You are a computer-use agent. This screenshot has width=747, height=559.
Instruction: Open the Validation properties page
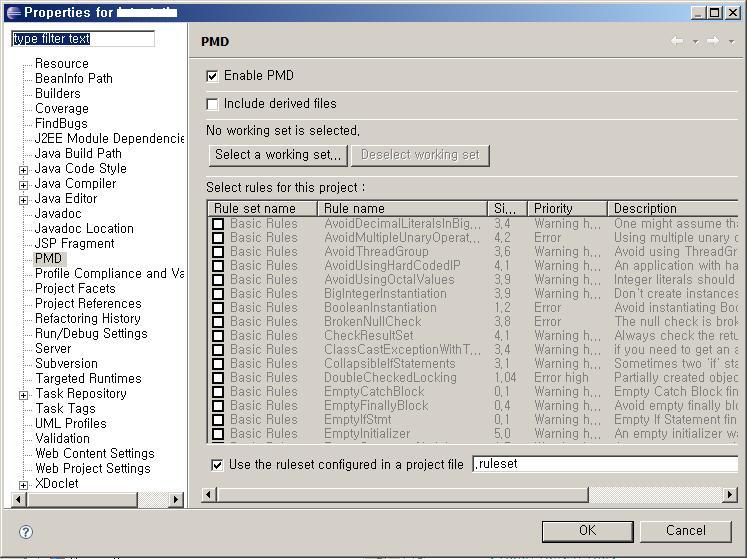tap(62, 439)
